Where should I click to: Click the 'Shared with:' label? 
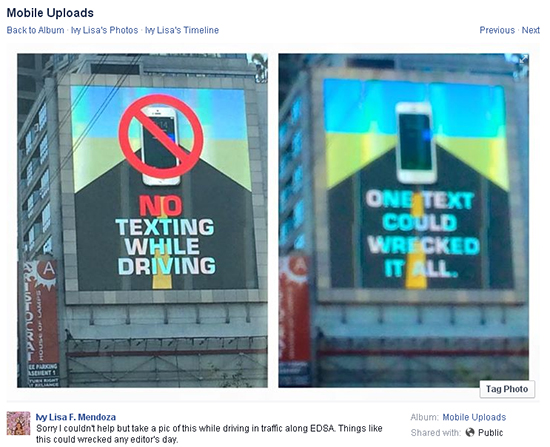(436, 433)
